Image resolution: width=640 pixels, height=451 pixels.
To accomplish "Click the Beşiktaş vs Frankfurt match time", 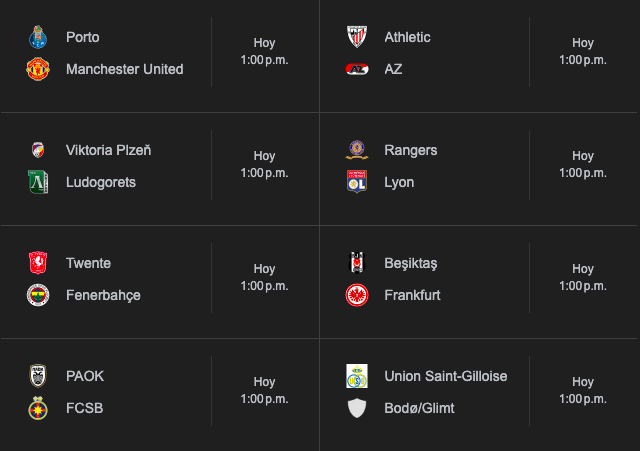I will (583, 278).
